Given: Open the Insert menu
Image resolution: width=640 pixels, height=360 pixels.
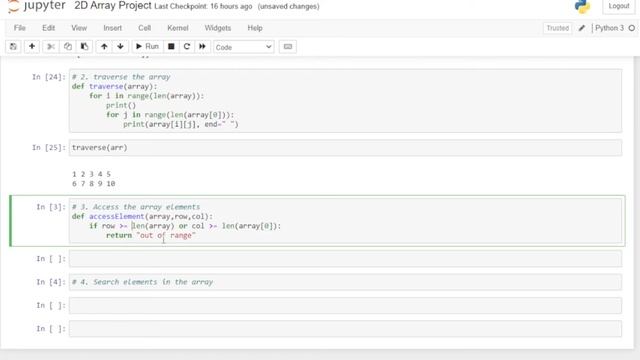Looking at the screenshot, I should 112,28.
